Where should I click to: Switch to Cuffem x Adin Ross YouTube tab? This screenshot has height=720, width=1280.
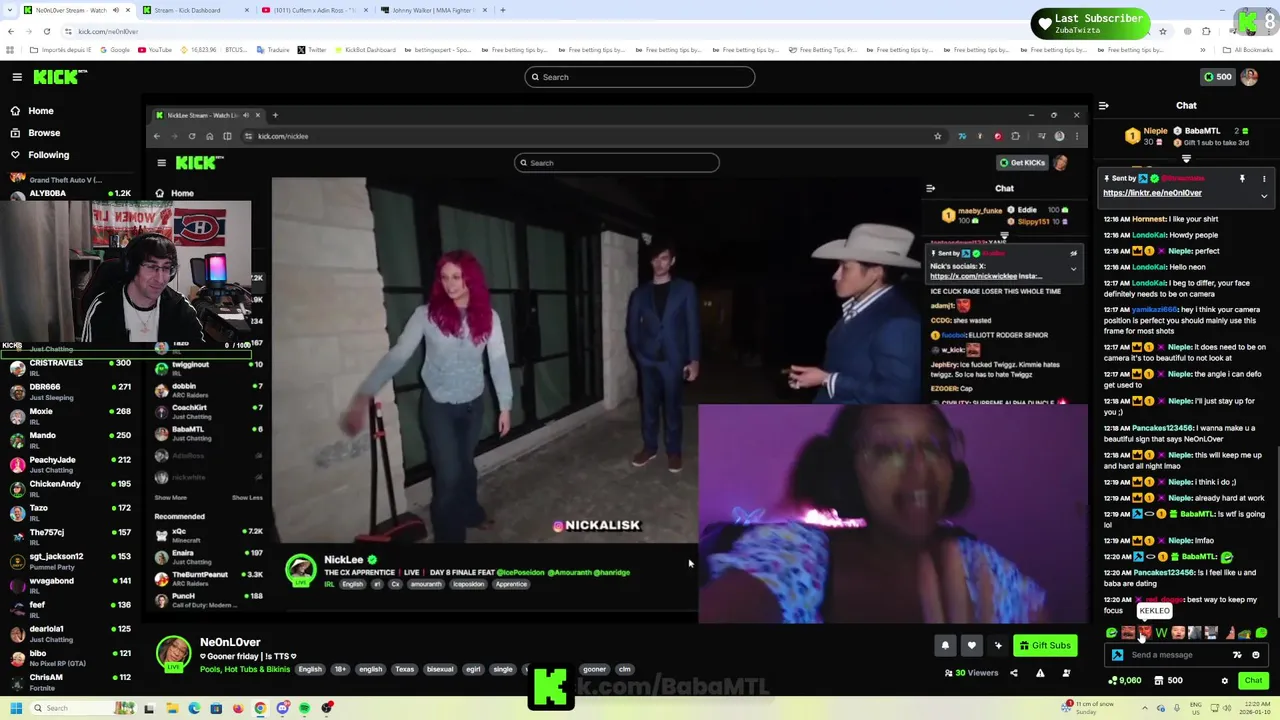(312, 10)
